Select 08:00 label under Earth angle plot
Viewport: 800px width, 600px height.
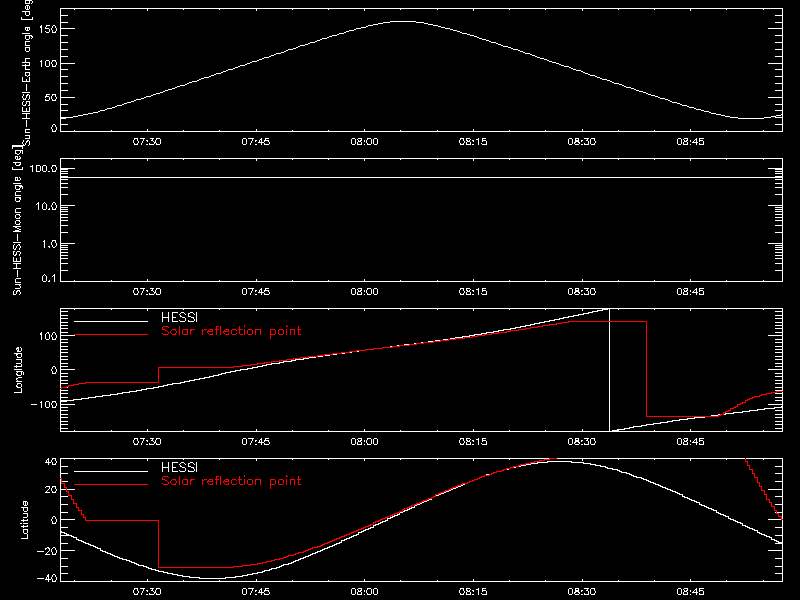click(364, 142)
